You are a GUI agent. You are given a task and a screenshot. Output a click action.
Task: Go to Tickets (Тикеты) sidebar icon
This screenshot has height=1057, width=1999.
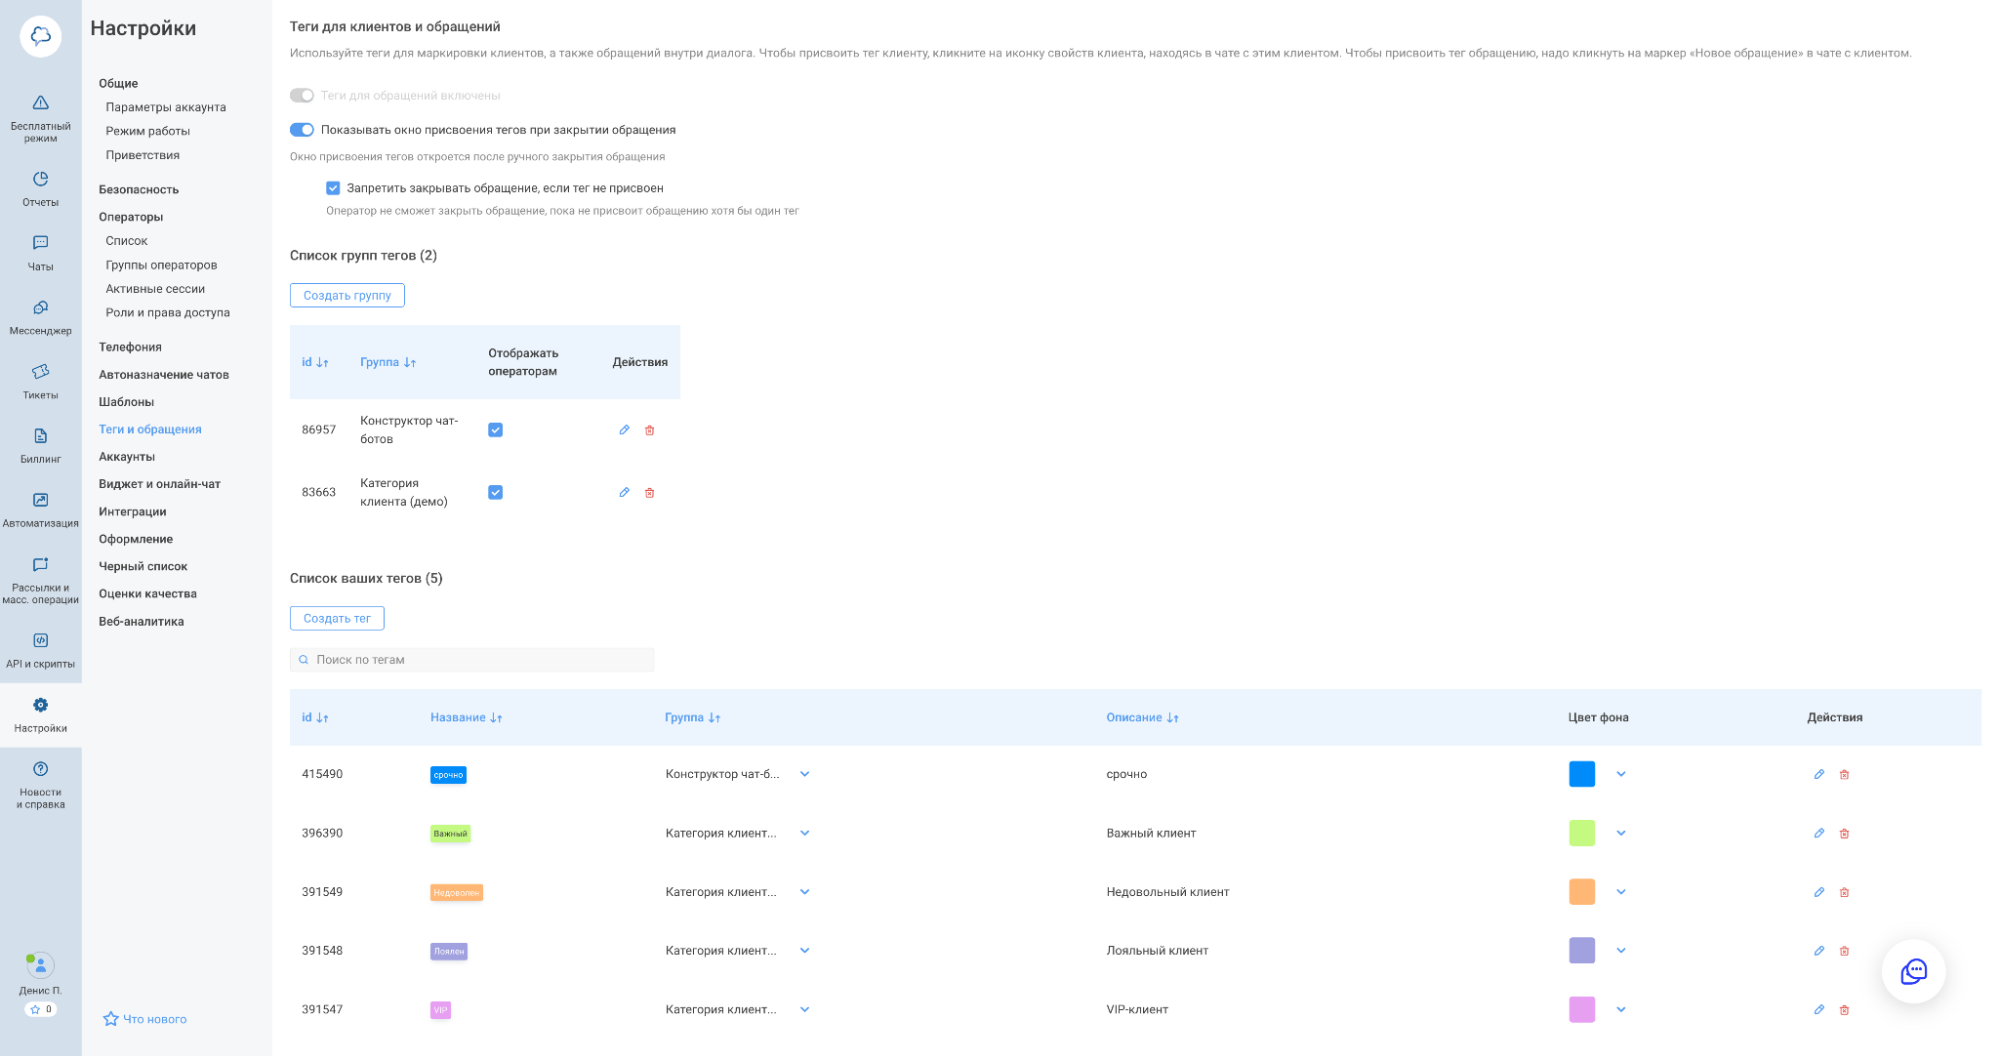coord(40,372)
